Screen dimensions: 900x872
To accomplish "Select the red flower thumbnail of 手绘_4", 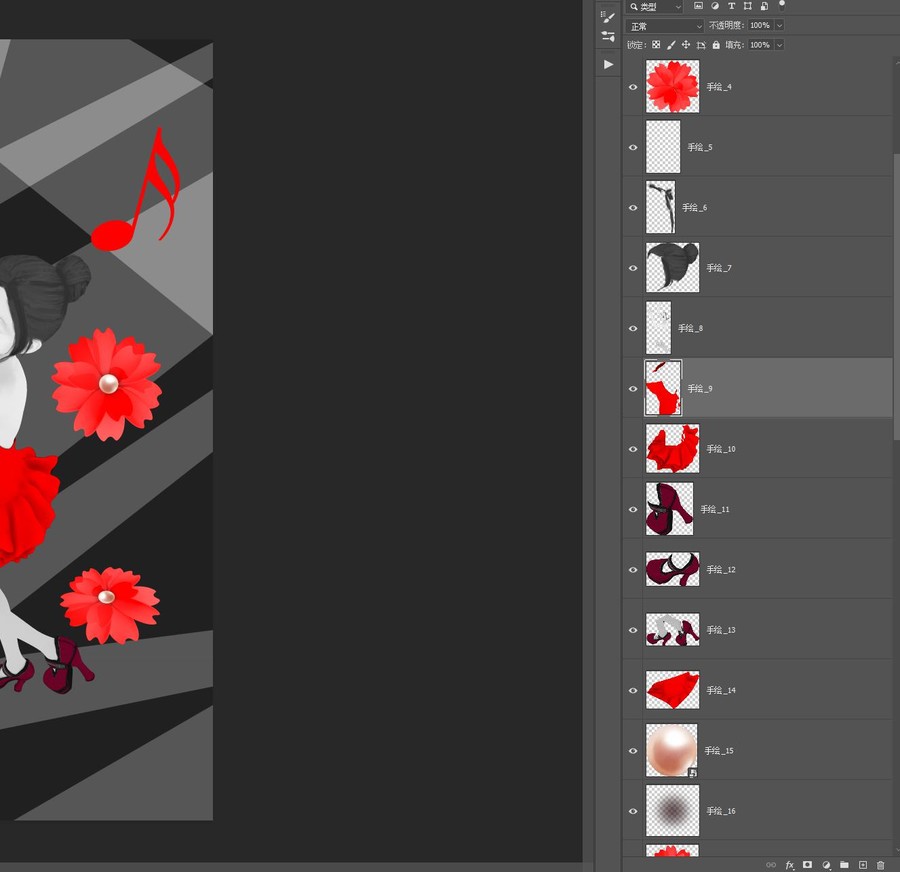I will [x=672, y=86].
